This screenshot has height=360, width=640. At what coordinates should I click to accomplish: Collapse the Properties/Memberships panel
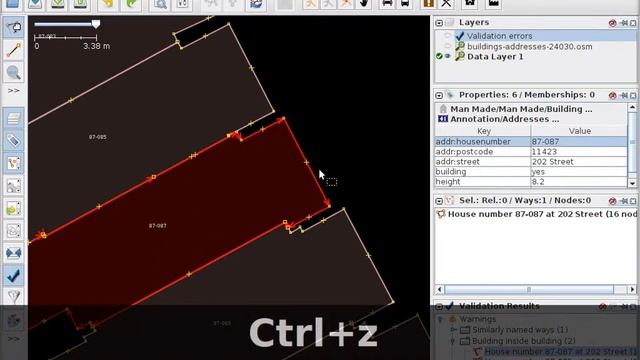[439, 96]
